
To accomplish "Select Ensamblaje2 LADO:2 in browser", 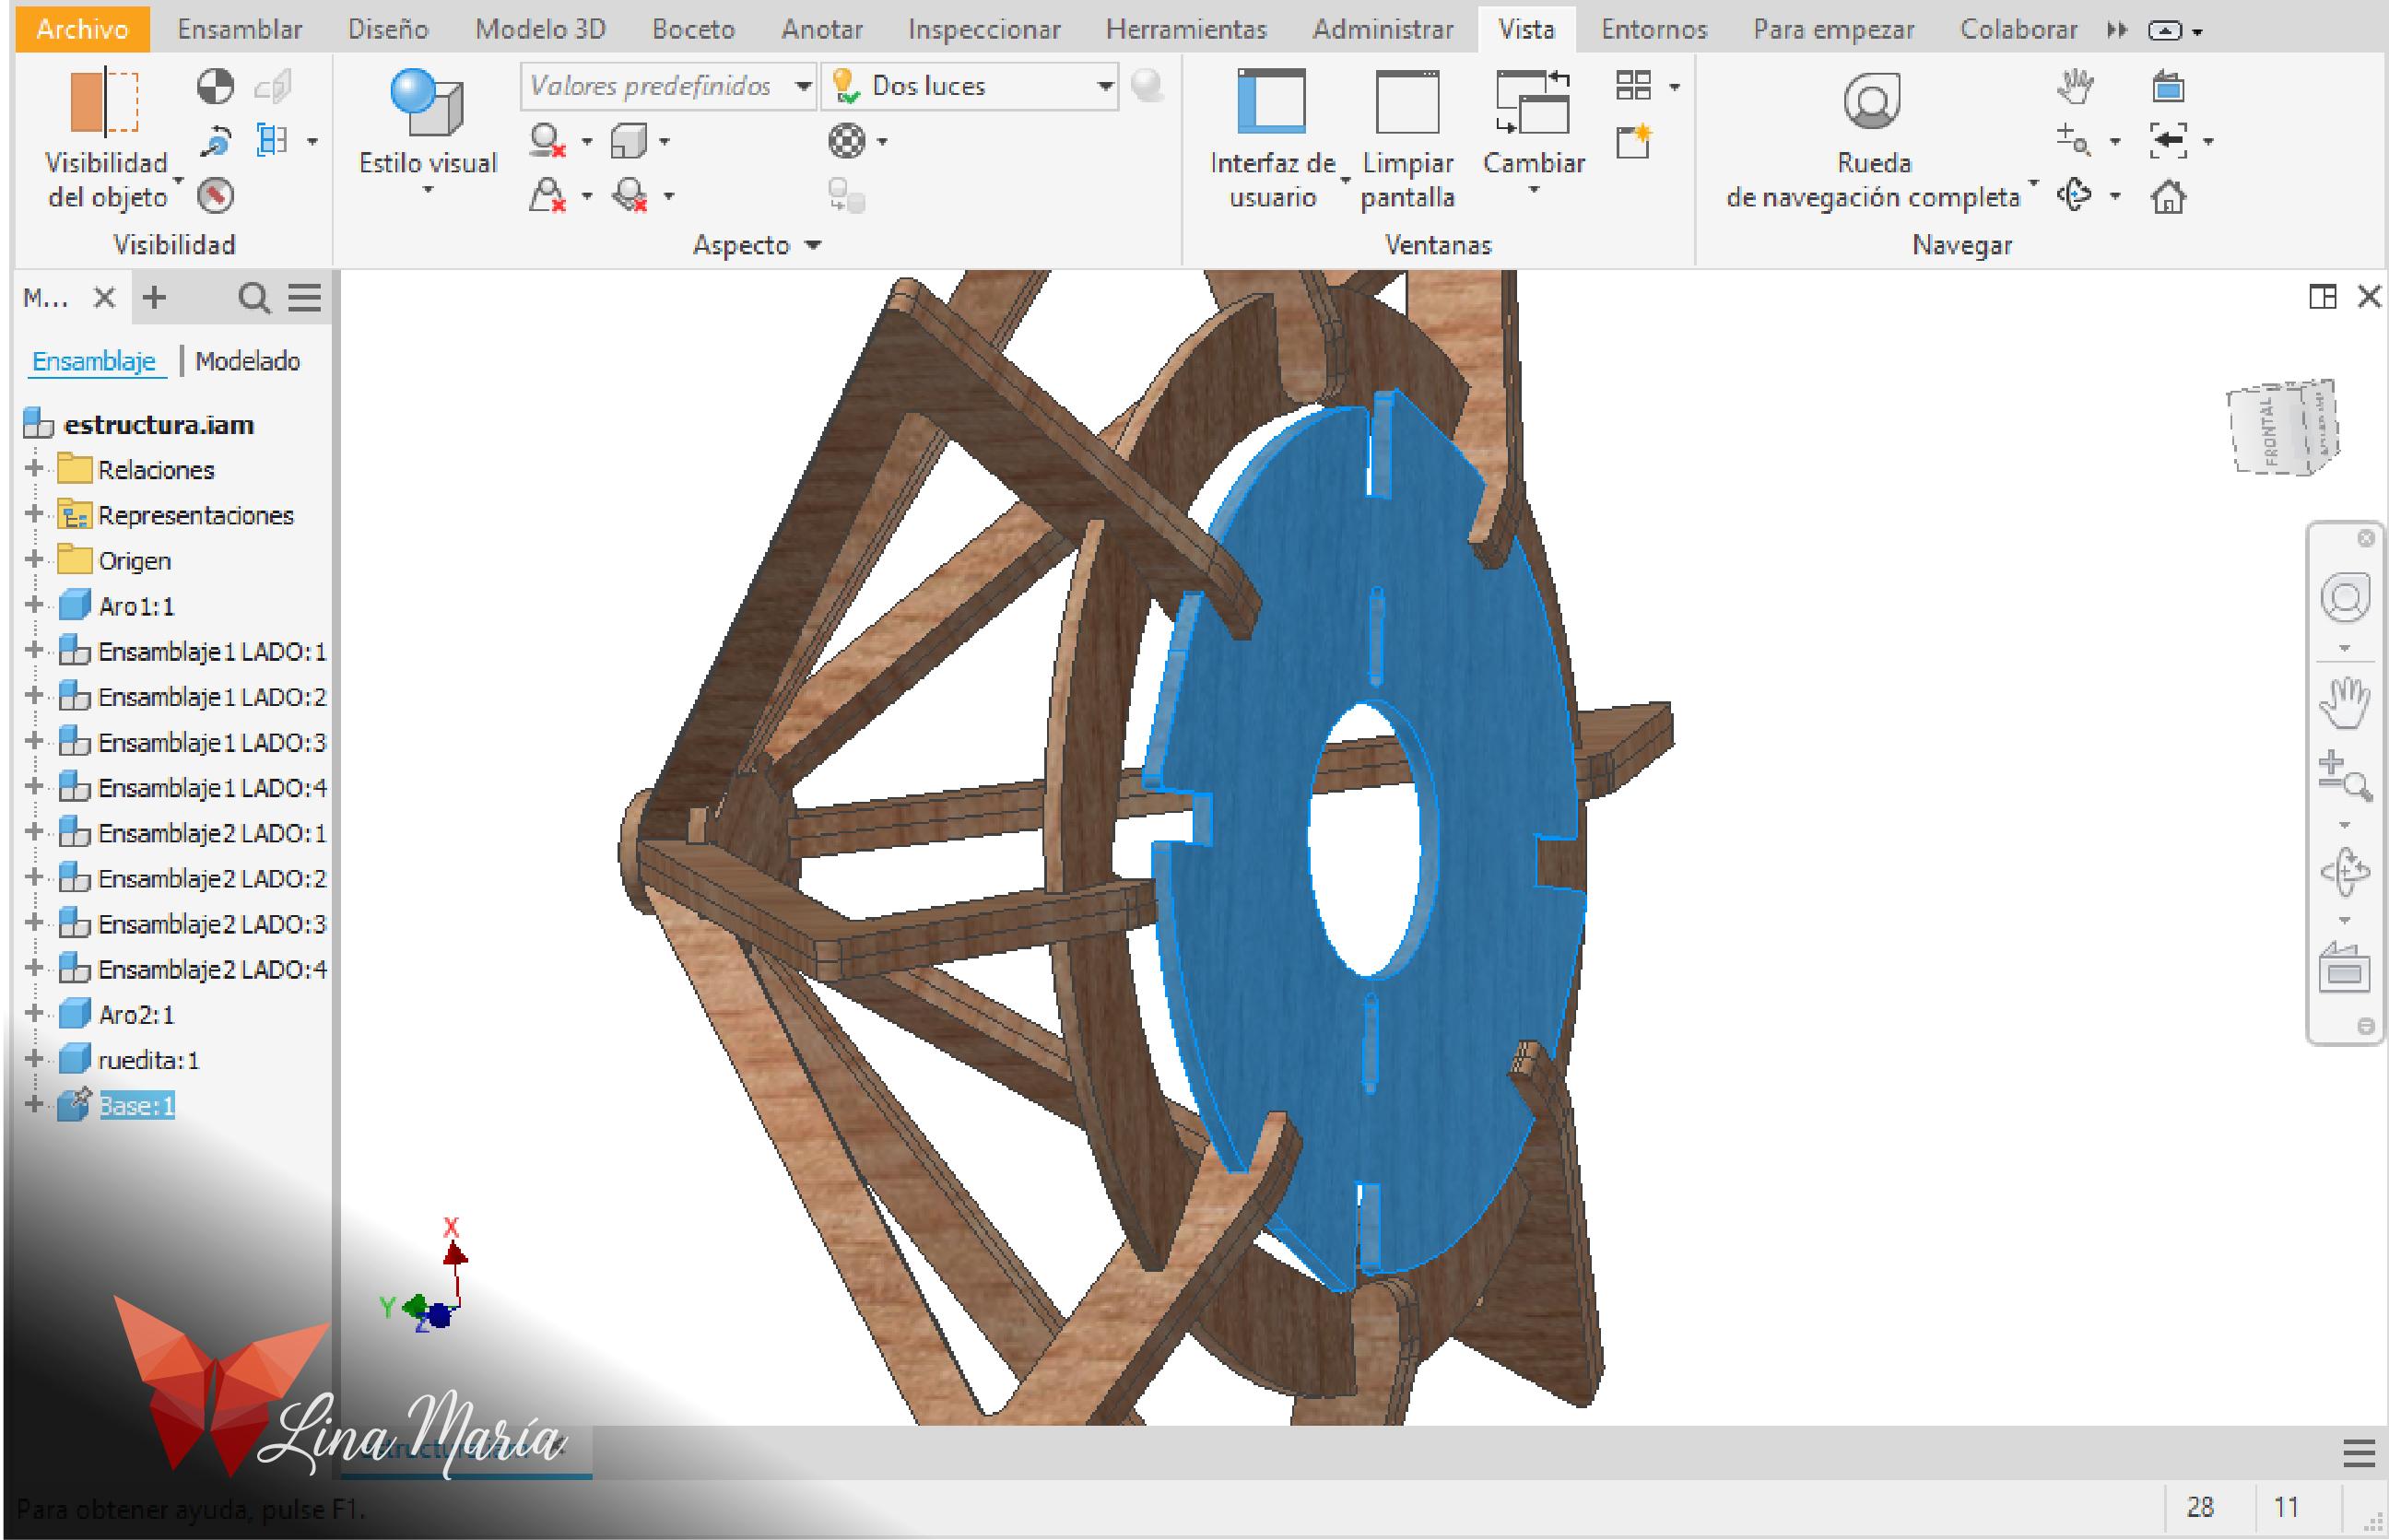I will click(212, 878).
